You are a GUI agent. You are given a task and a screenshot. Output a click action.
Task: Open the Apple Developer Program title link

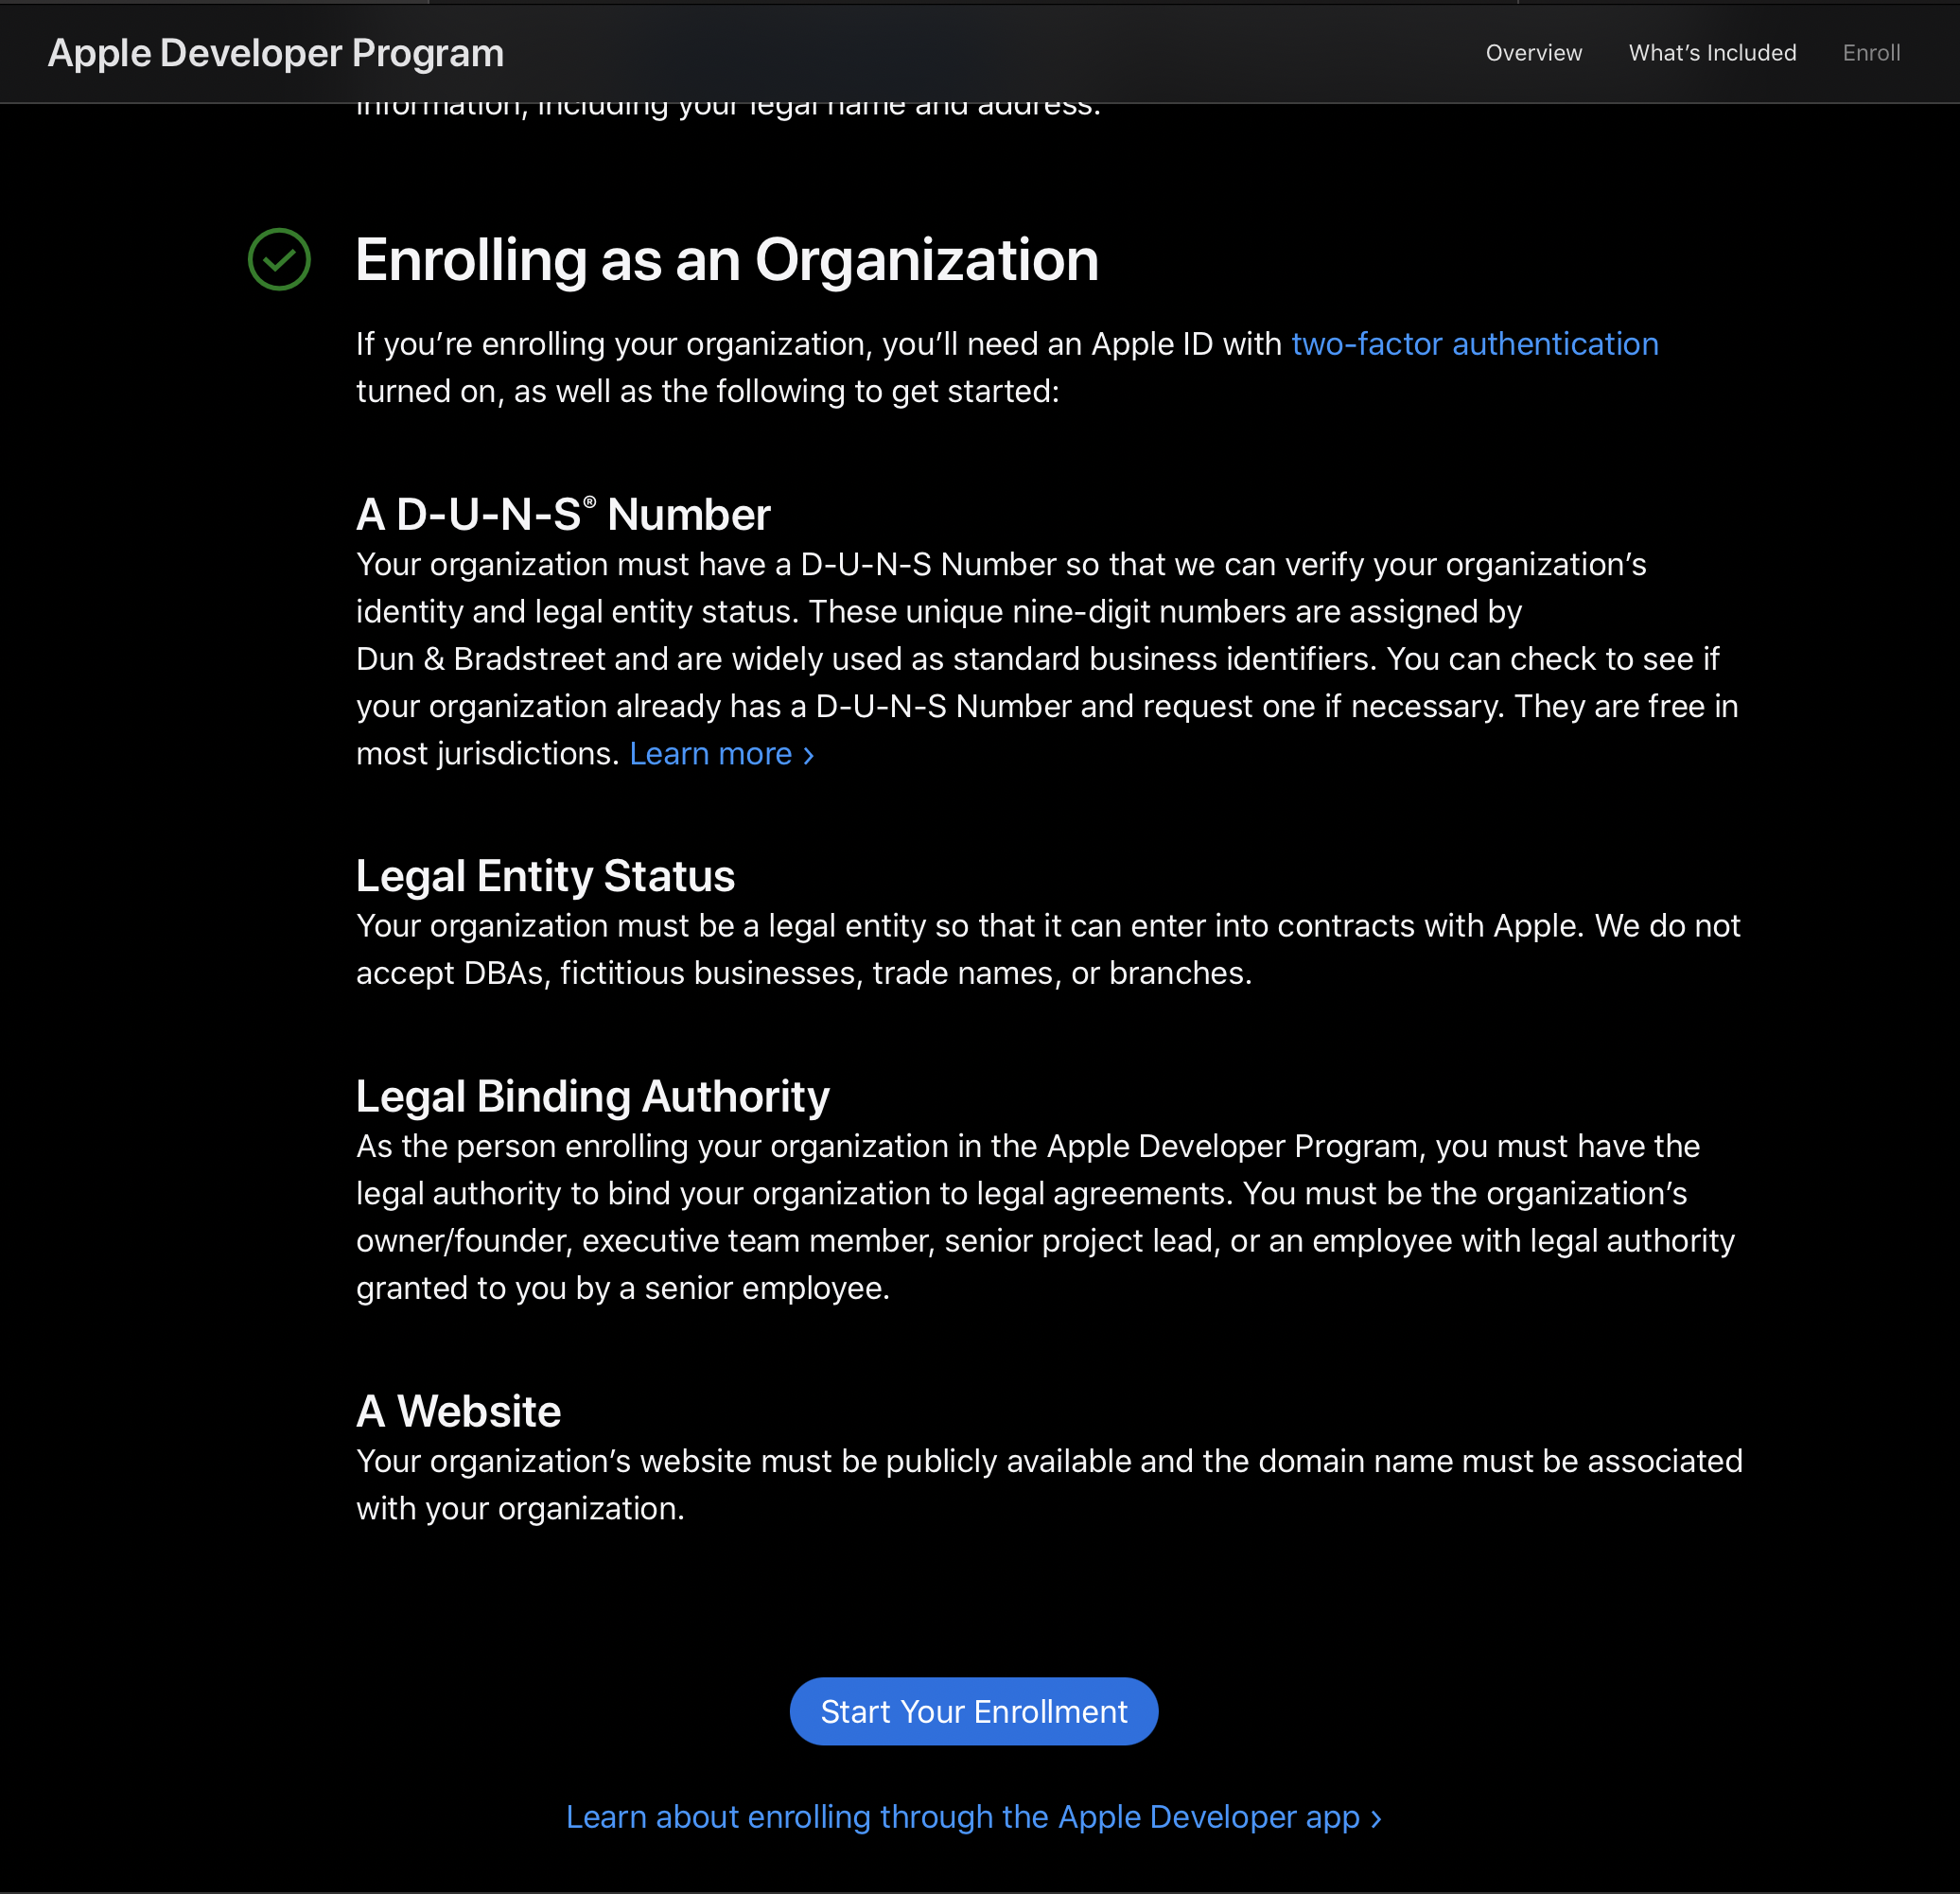click(x=275, y=53)
